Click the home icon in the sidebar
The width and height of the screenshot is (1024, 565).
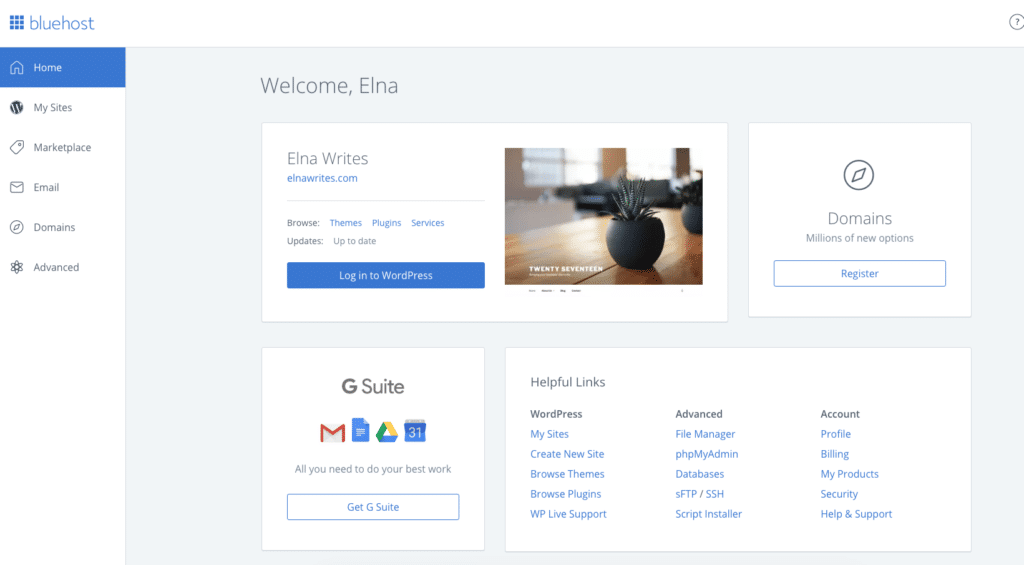click(x=17, y=67)
